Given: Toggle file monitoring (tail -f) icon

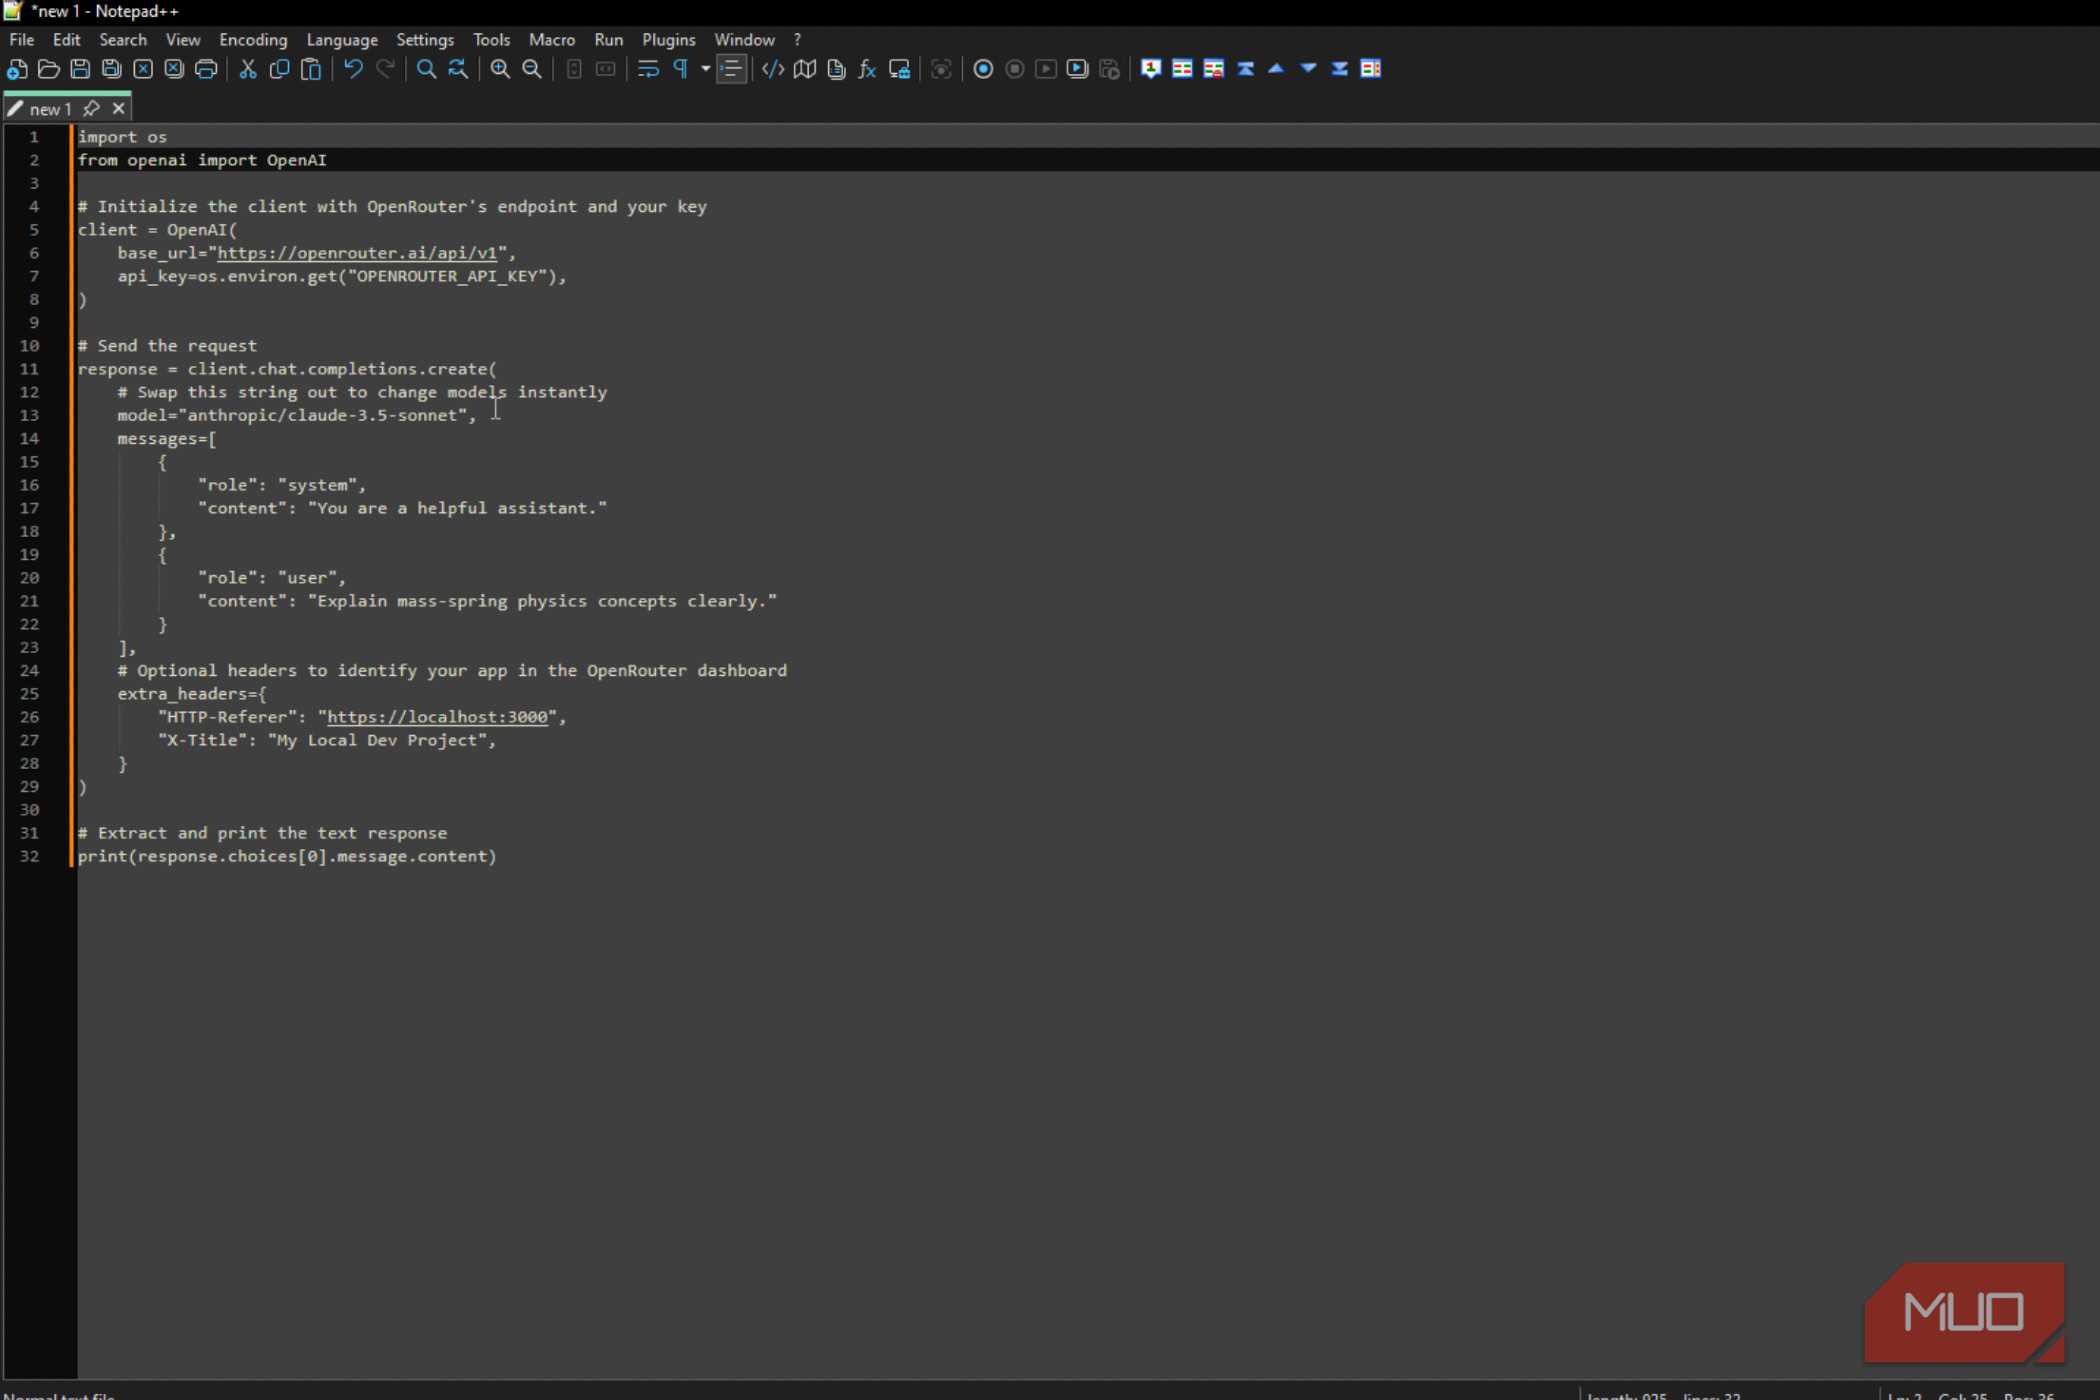Looking at the screenshot, I should coord(941,69).
